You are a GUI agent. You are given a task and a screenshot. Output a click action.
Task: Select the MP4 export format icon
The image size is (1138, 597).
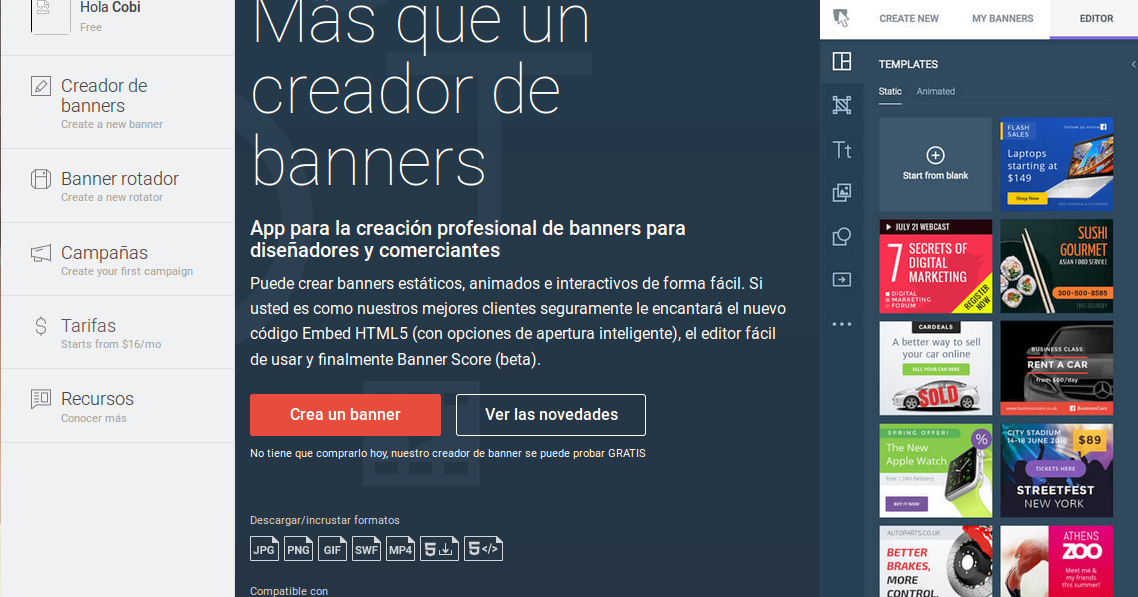[x=400, y=548]
